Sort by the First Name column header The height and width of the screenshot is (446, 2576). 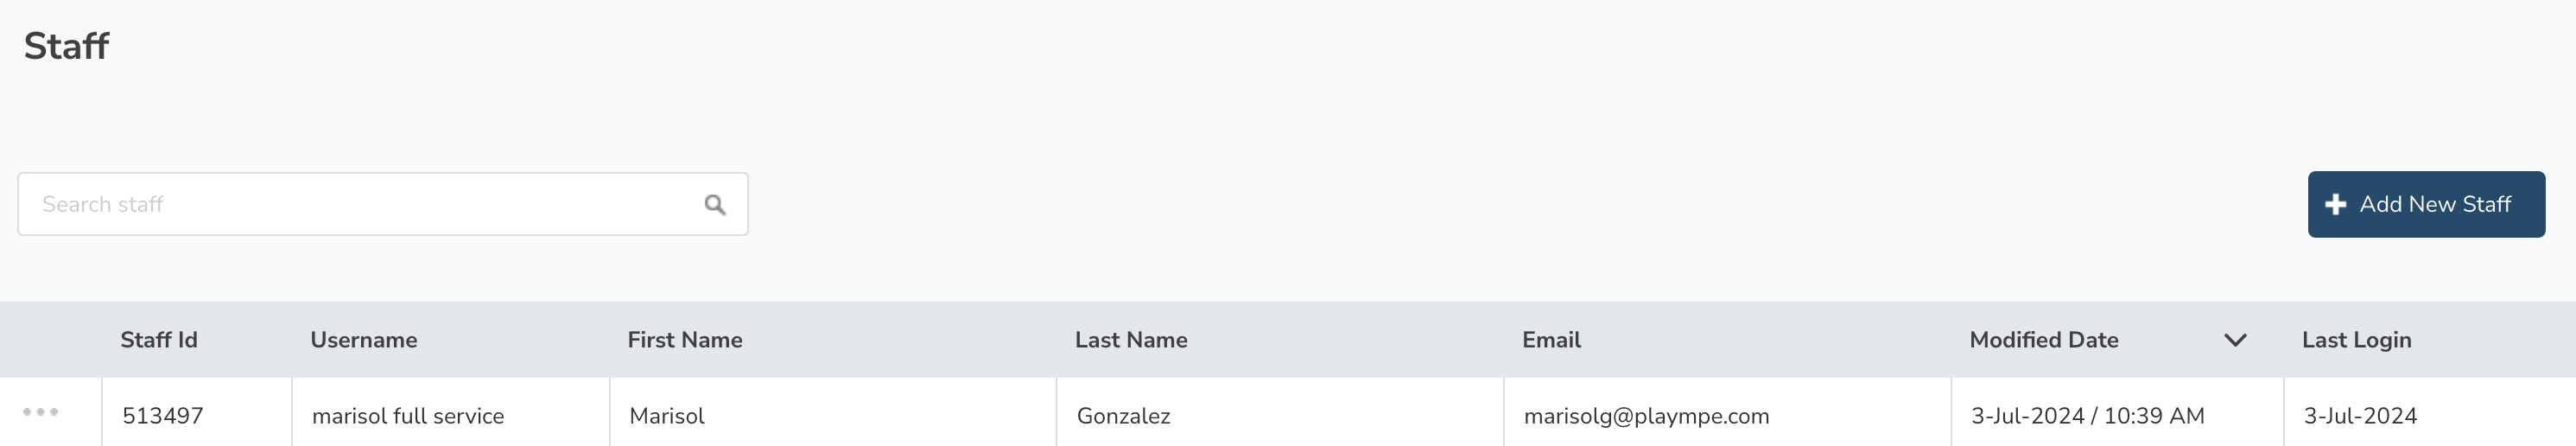[x=685, y=340]
